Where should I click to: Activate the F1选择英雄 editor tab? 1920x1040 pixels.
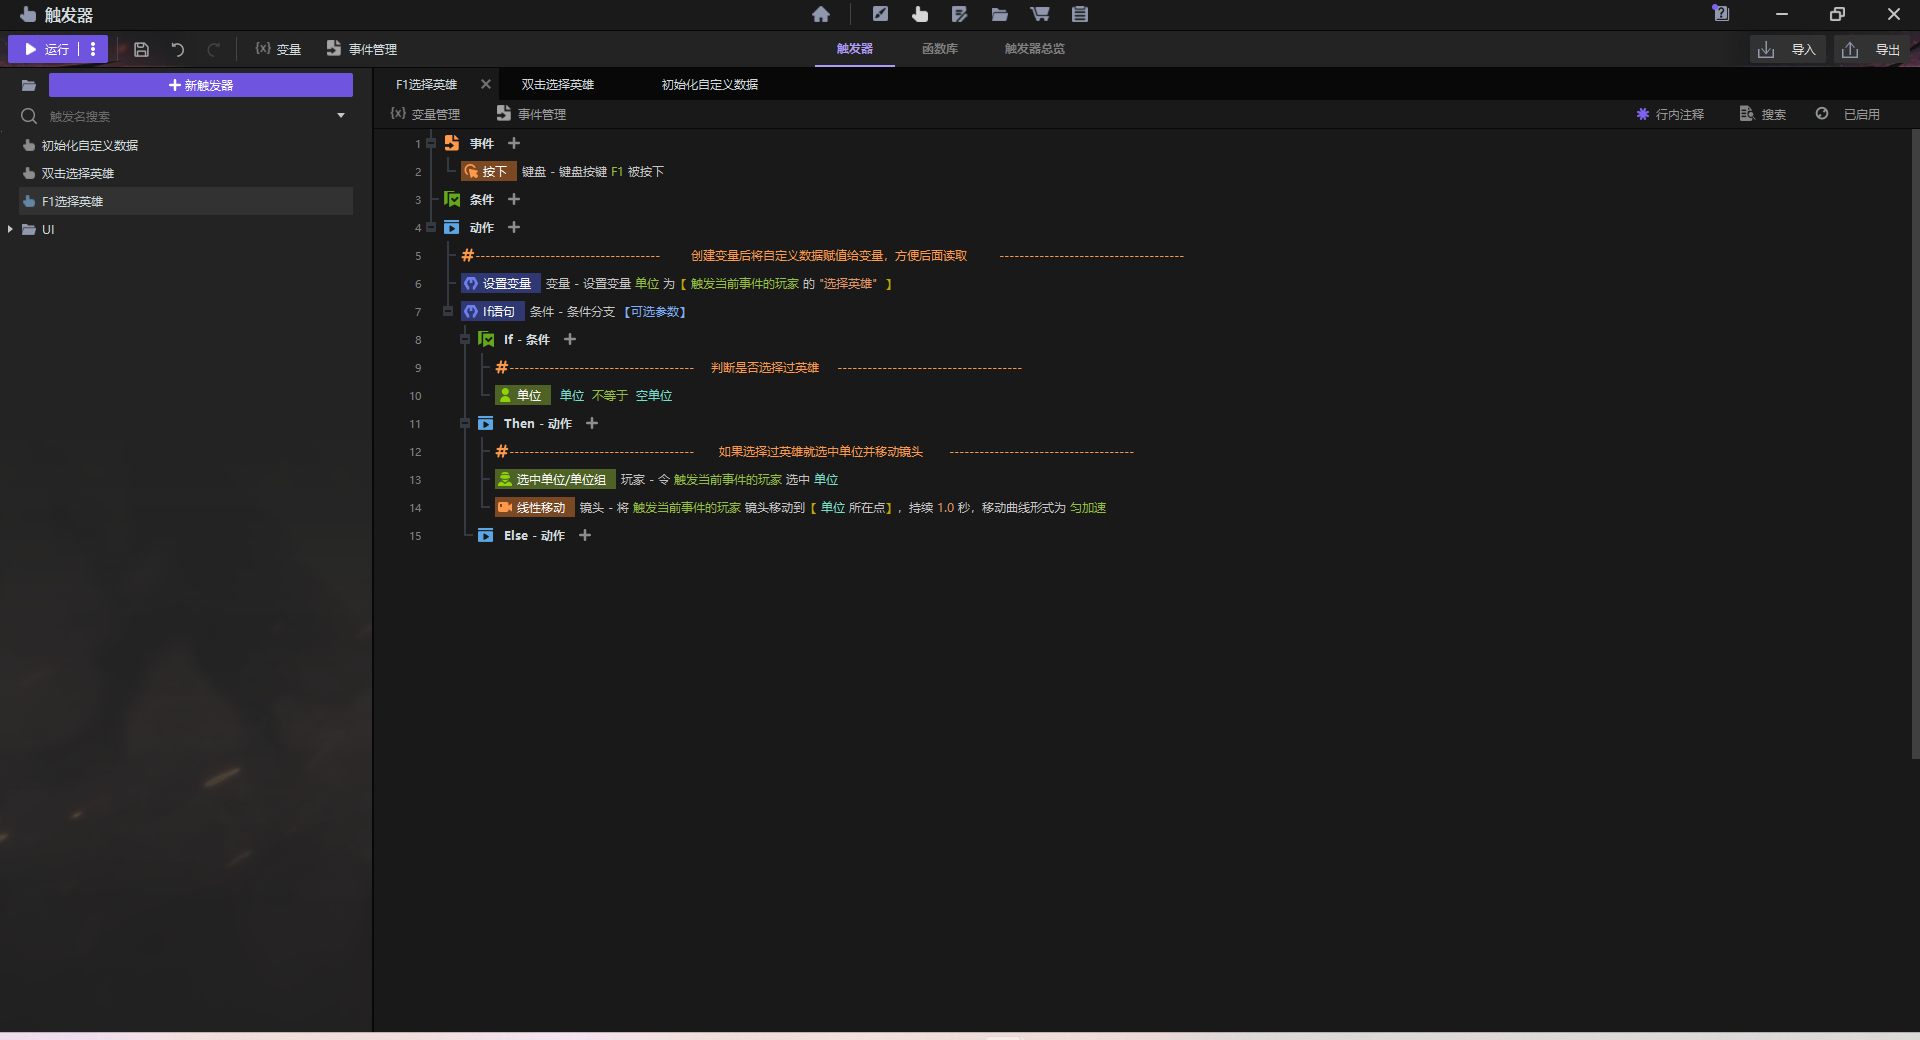pos(427,85)
